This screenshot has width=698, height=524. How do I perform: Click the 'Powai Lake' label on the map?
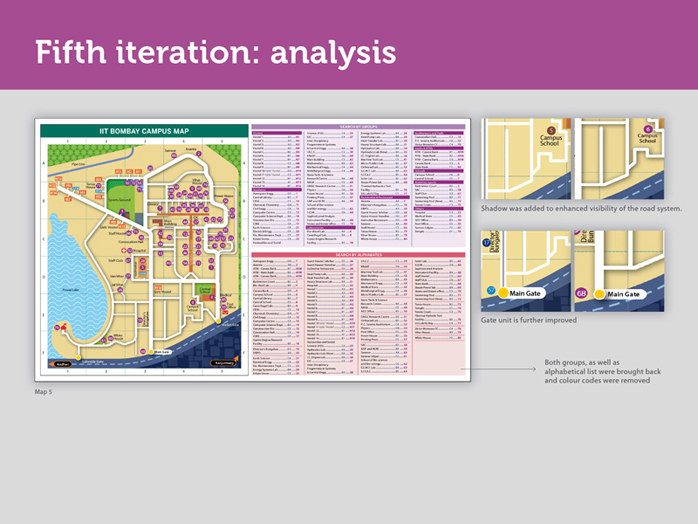pyautogui.click(x=71, y=290)
